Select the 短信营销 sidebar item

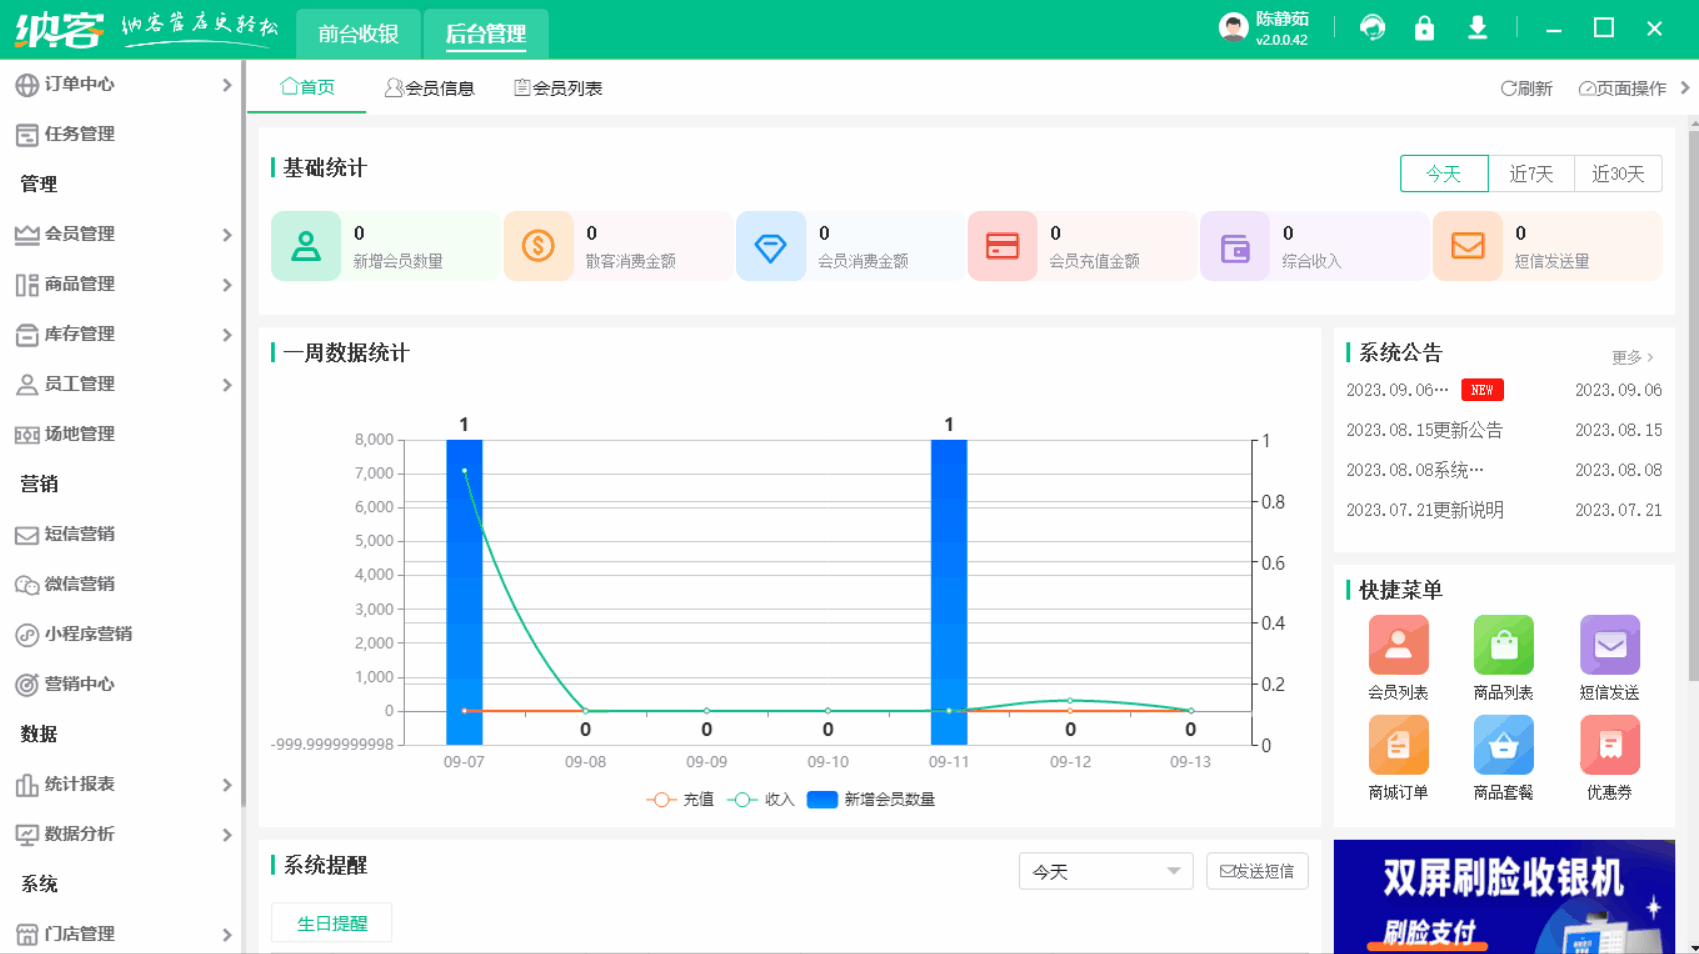coord(78,534)
